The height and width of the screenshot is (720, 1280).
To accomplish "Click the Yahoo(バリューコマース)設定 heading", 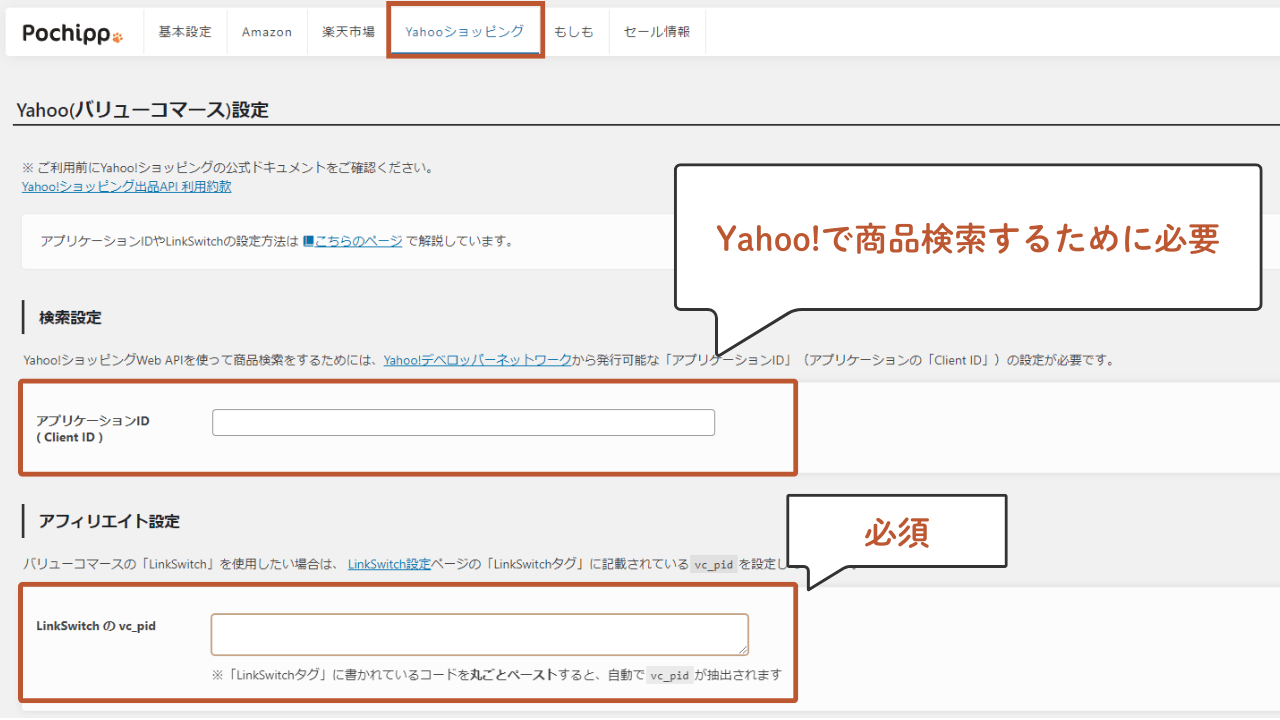I will click(143, 110).
